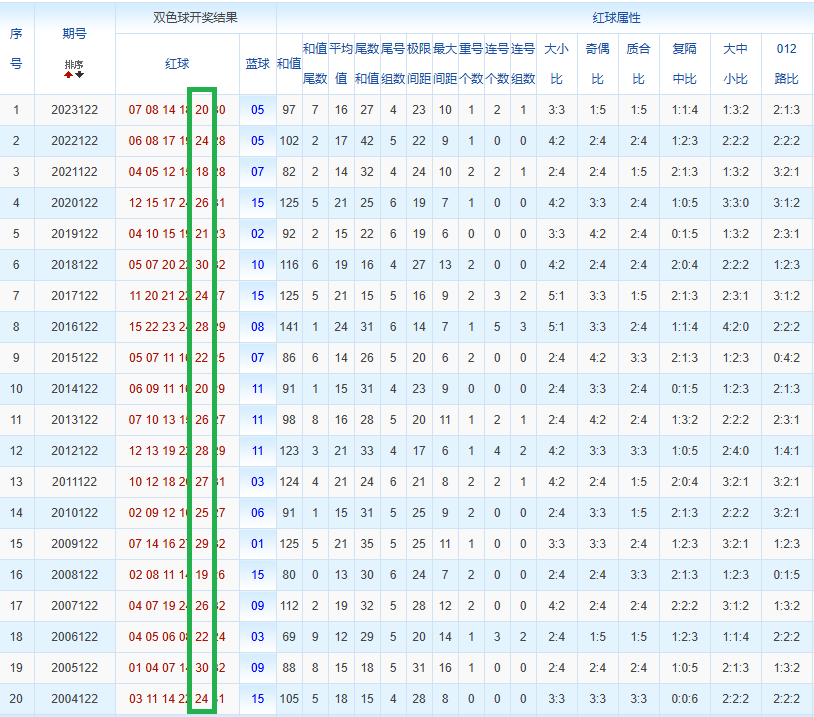Select sum value 141 in row 8

coord(289,327)
